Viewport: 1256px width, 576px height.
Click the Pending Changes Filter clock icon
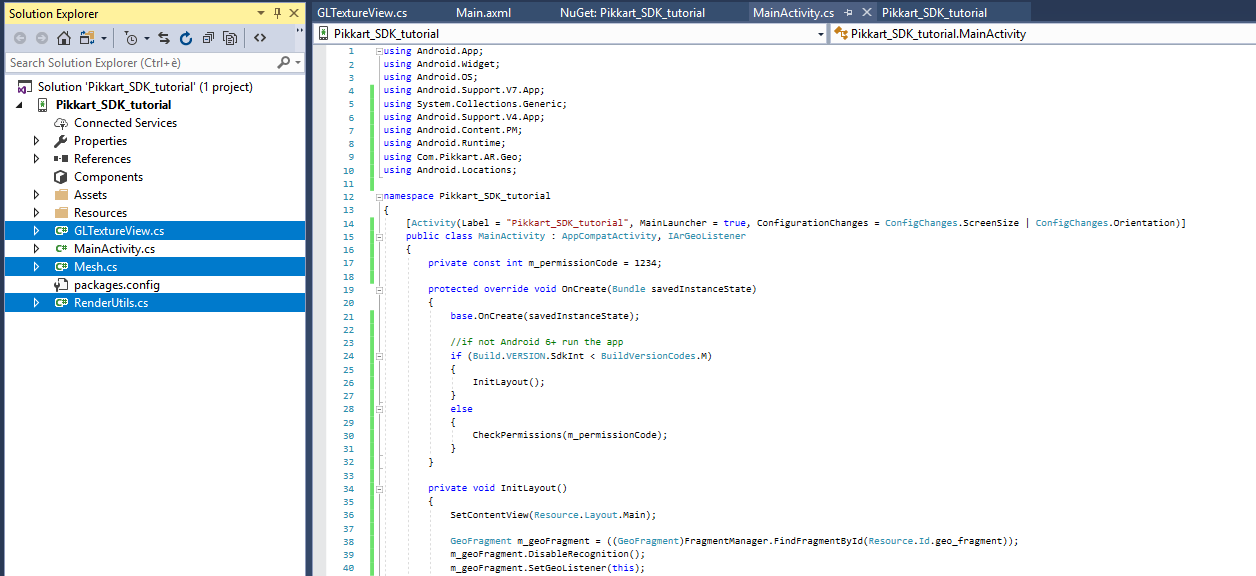(x=131, y=38)
